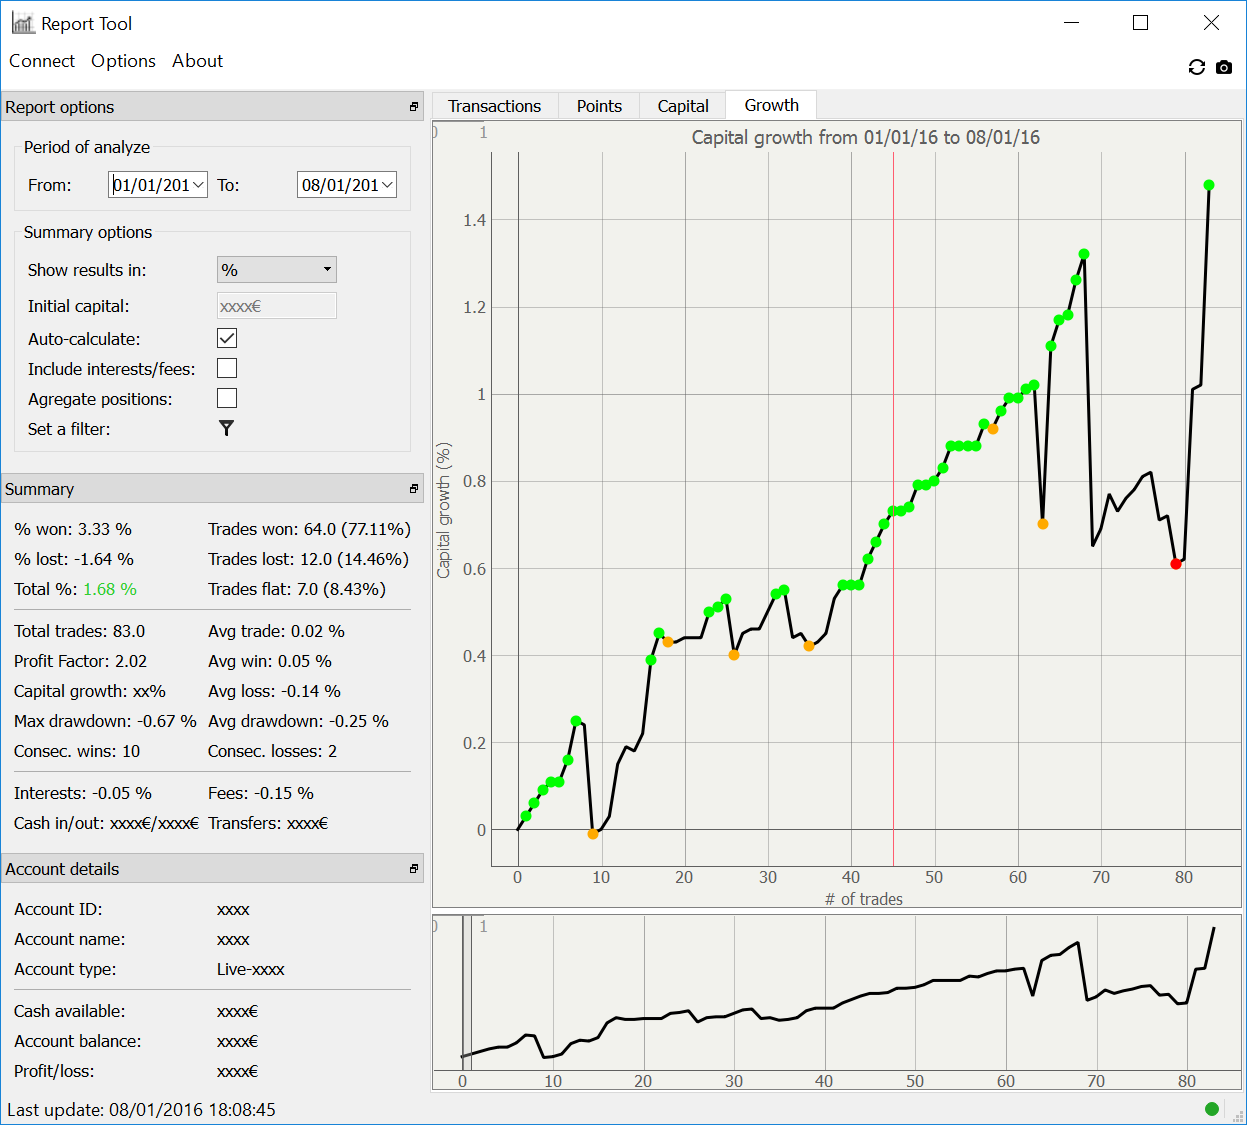
Task: Open the Options menu
Action: (x=123, y=61)
